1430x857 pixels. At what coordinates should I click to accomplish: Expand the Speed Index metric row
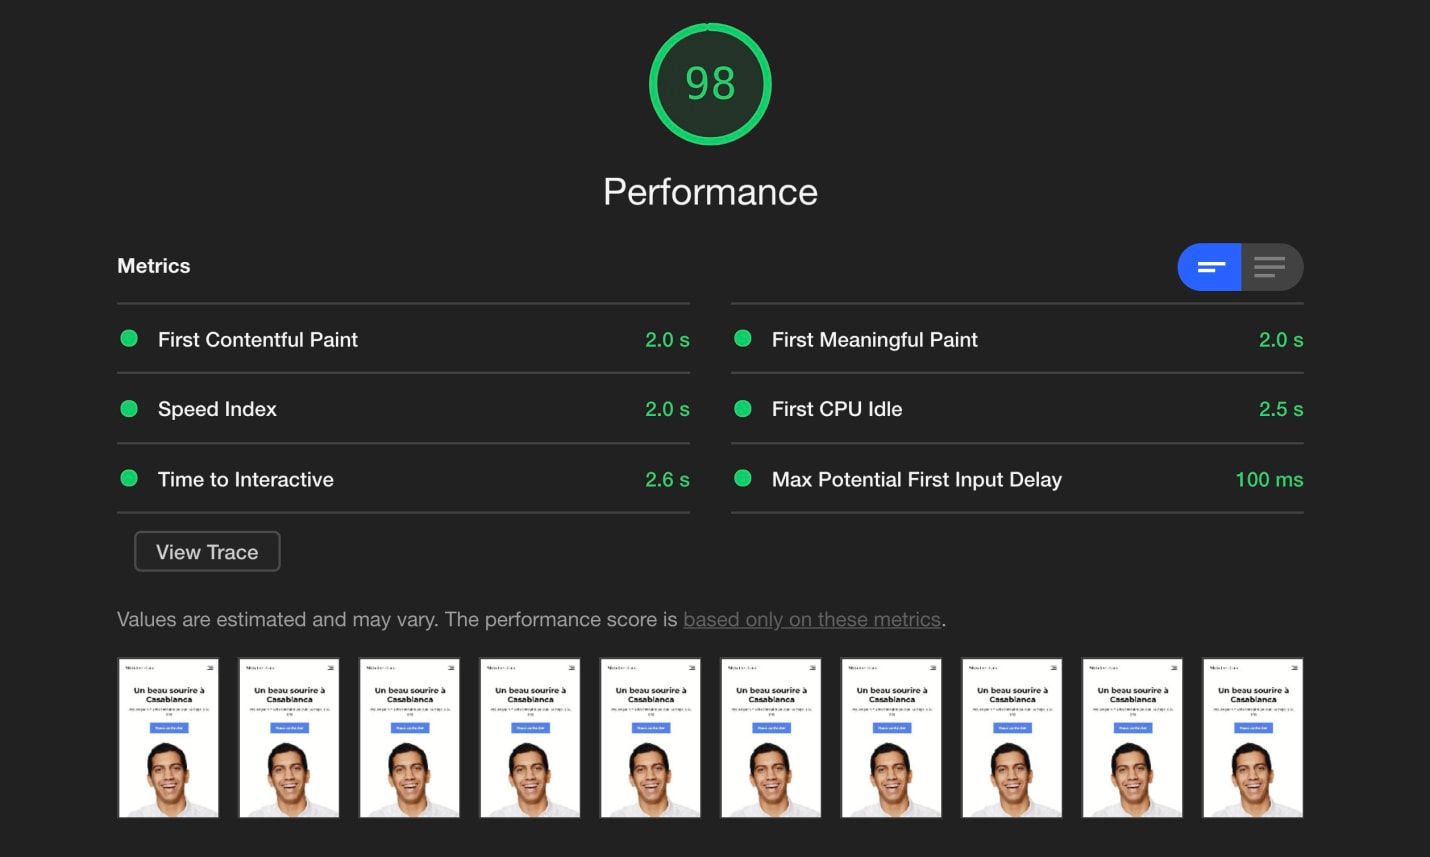(403, 409)
